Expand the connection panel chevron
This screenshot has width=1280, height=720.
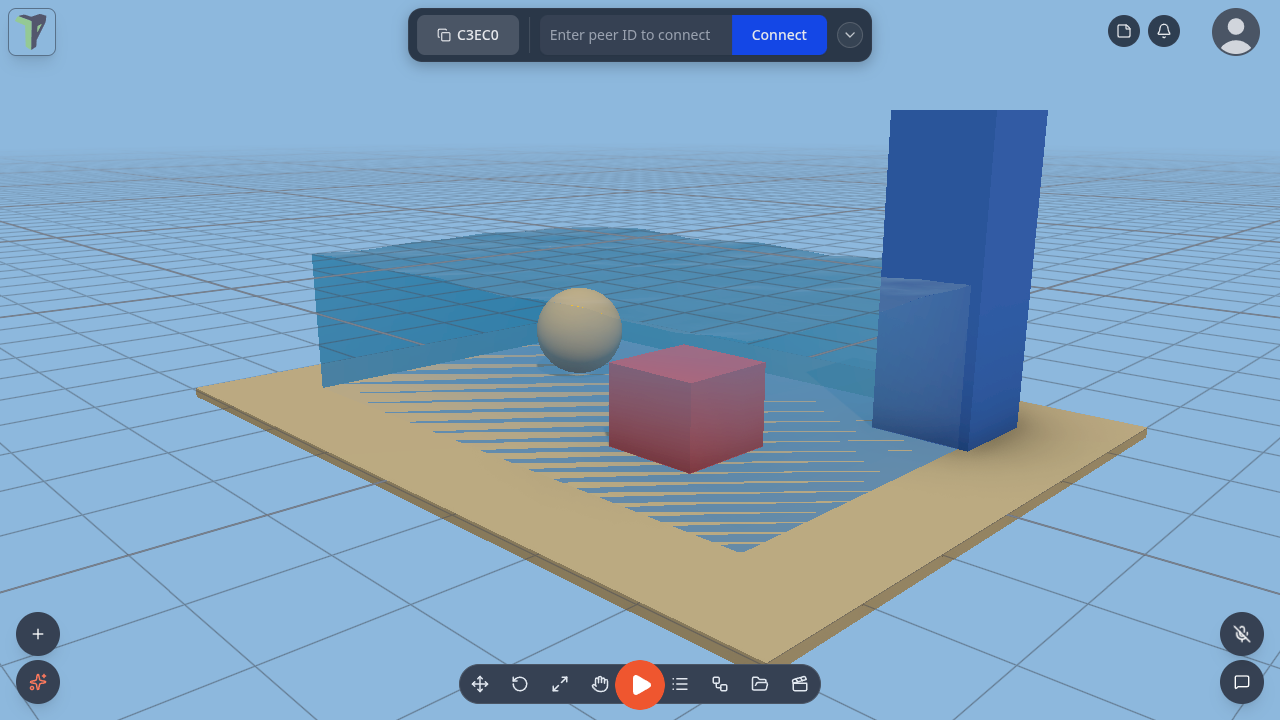850,35
